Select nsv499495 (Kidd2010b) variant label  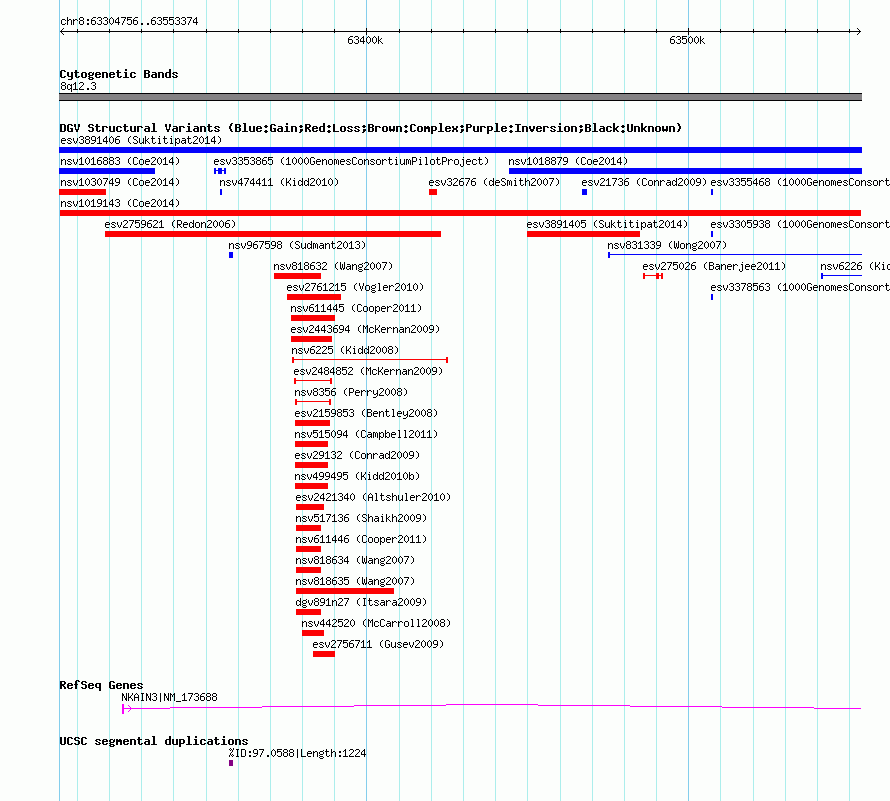point(357,476)
